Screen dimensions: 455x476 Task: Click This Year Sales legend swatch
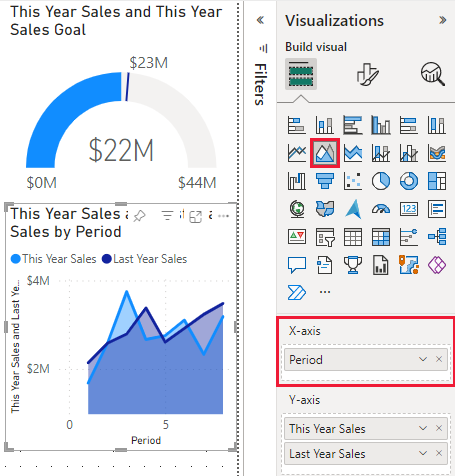coord(16,259)
